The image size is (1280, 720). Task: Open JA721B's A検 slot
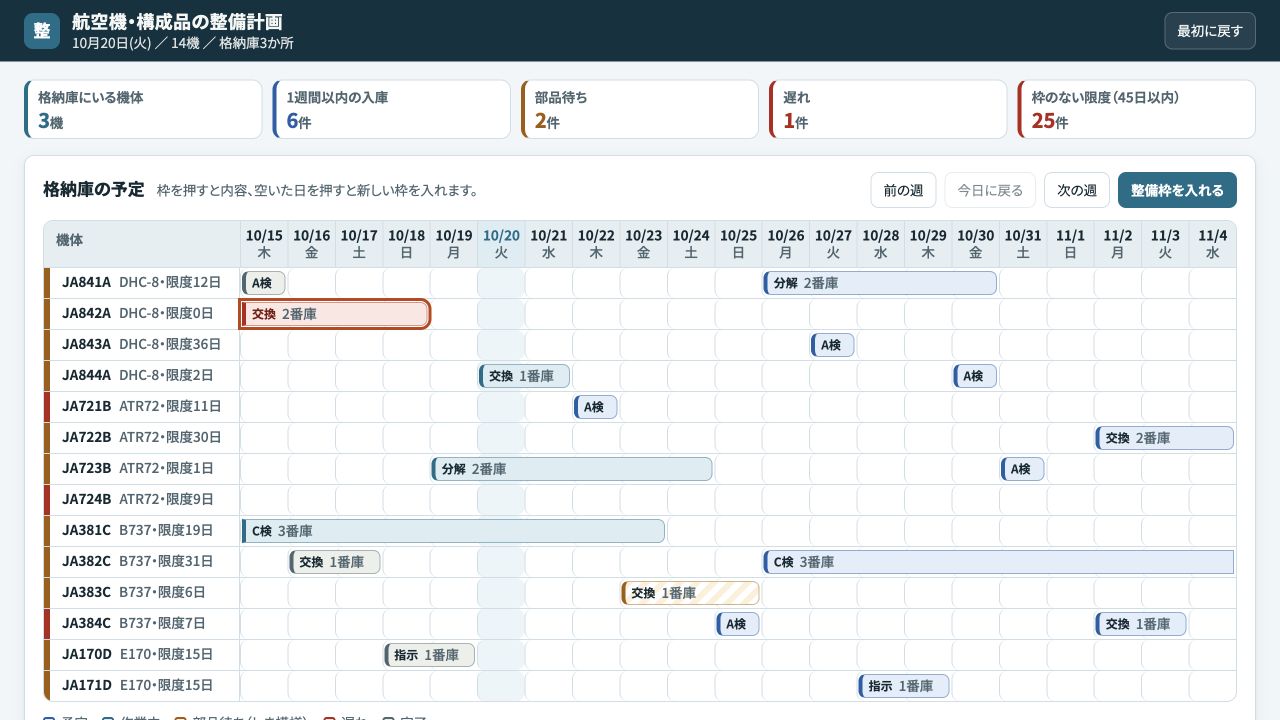596,407
